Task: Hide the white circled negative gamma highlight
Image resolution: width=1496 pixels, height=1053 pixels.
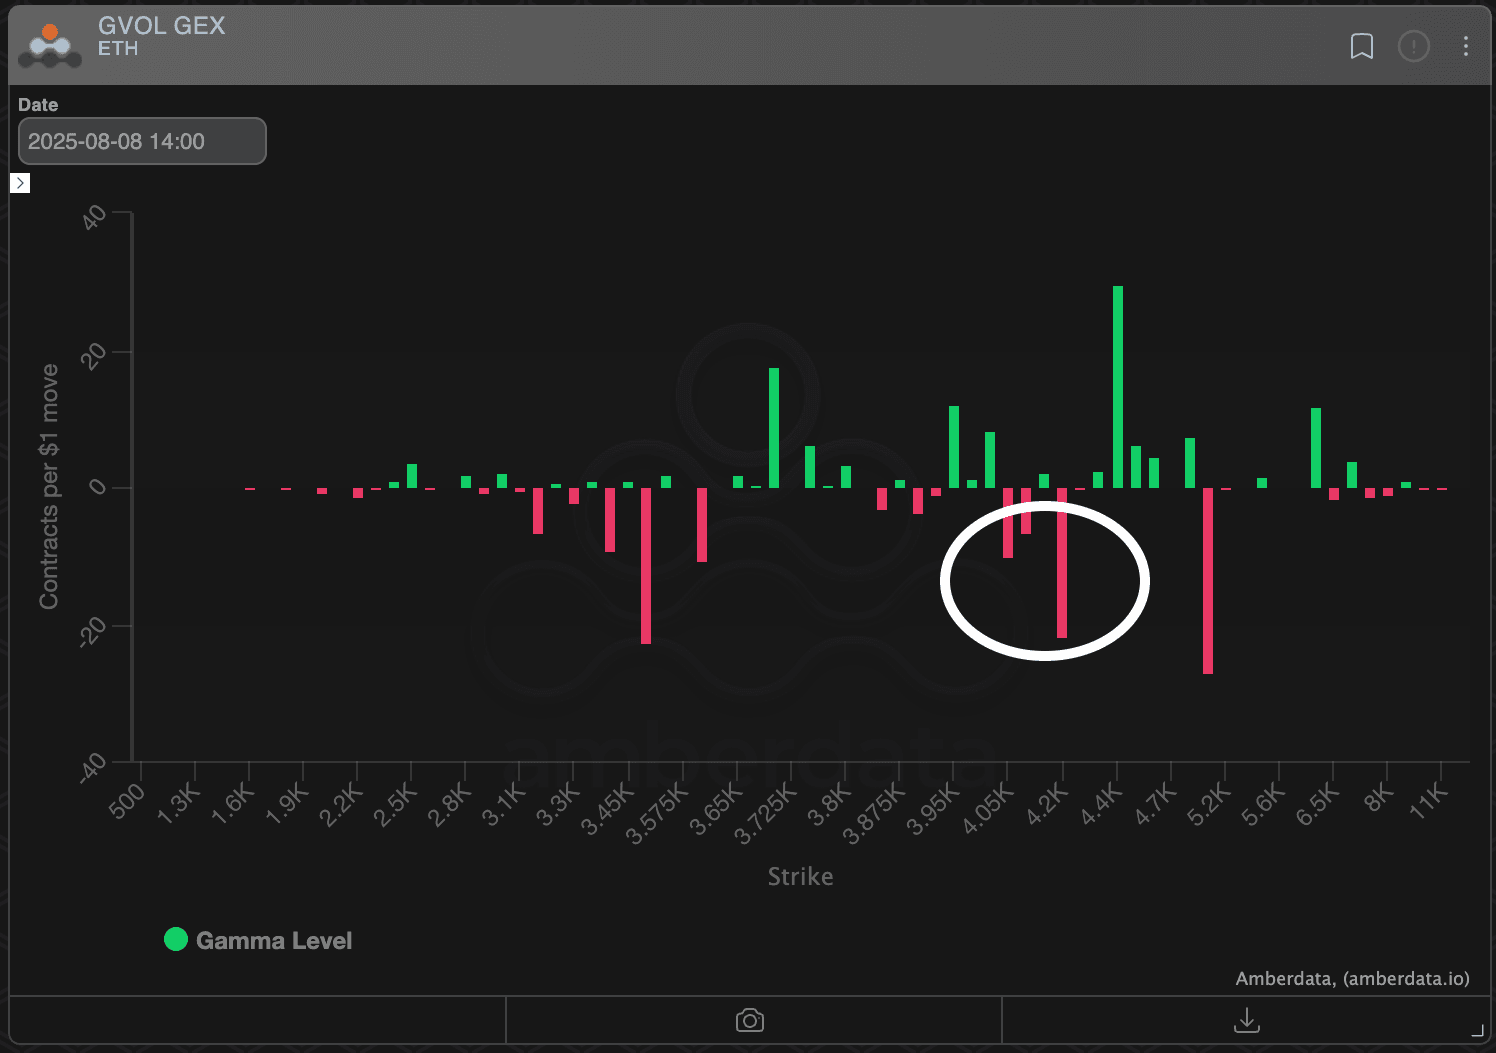Action: [1044, 580]
